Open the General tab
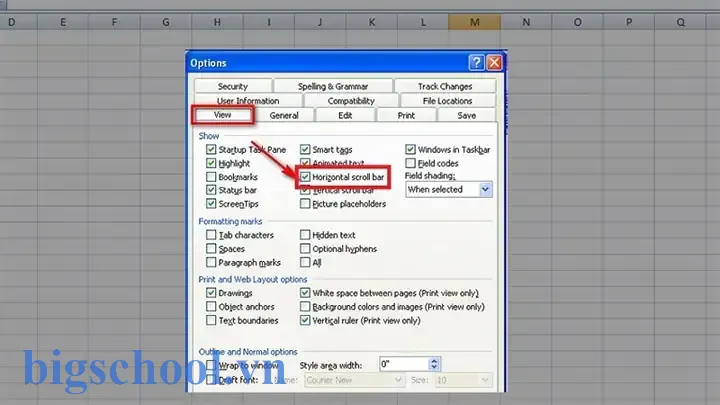Image resolution: width=720 pixels, height=405 pixels. (x=284, y=115)
